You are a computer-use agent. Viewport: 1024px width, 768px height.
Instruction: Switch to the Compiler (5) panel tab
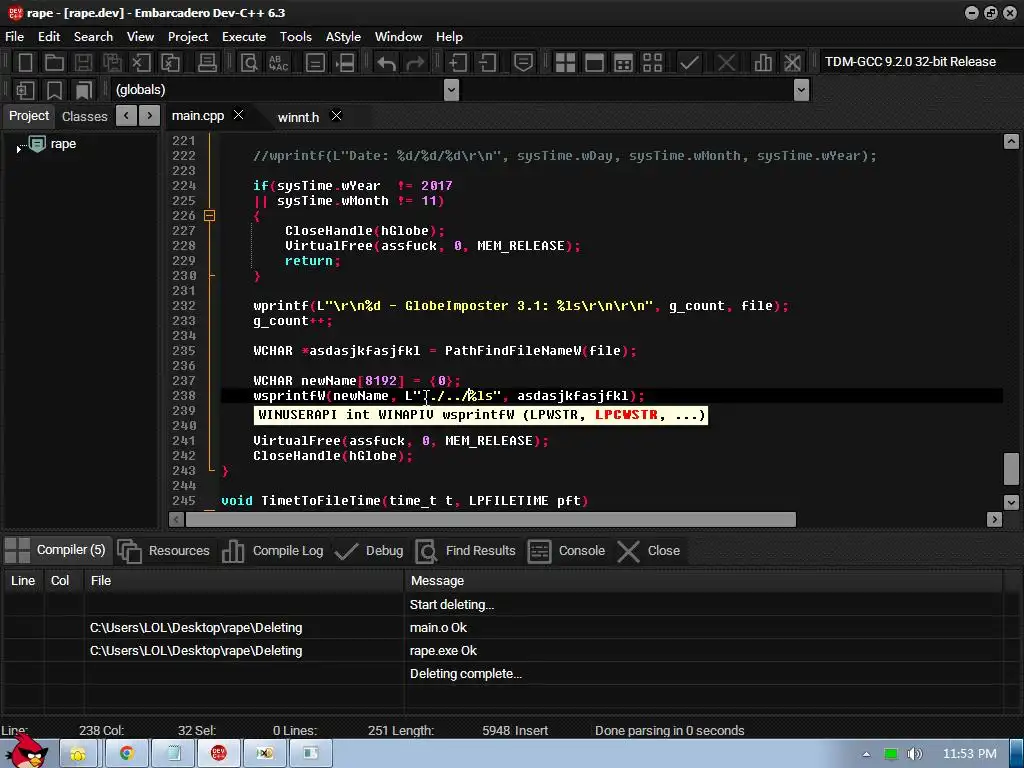coord(56,550)
